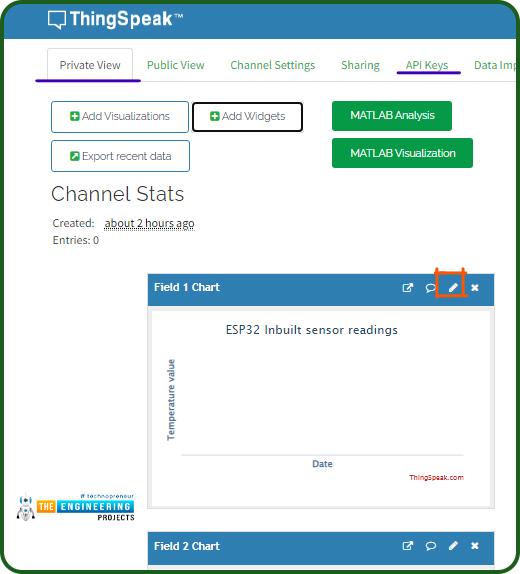Click the Field 1 Chart comment bubble icon

coord(430,288)
